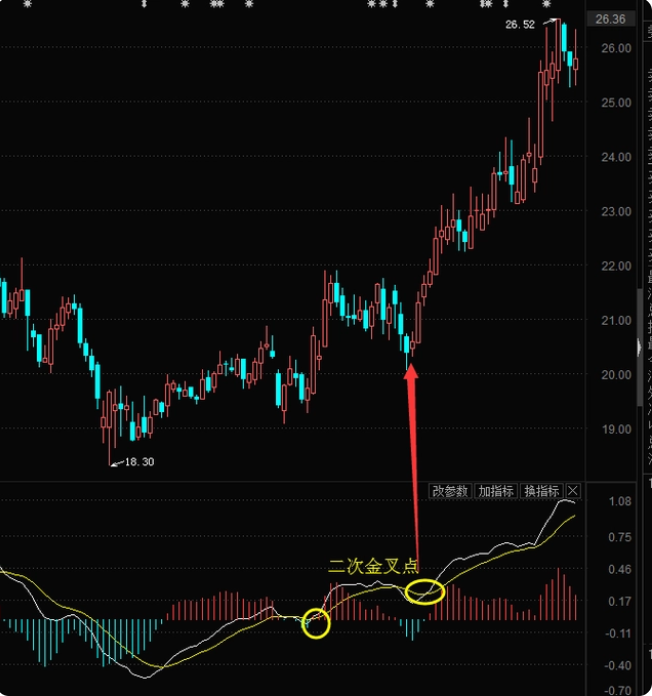Click the 18.30 low price label

click(139, 462)
